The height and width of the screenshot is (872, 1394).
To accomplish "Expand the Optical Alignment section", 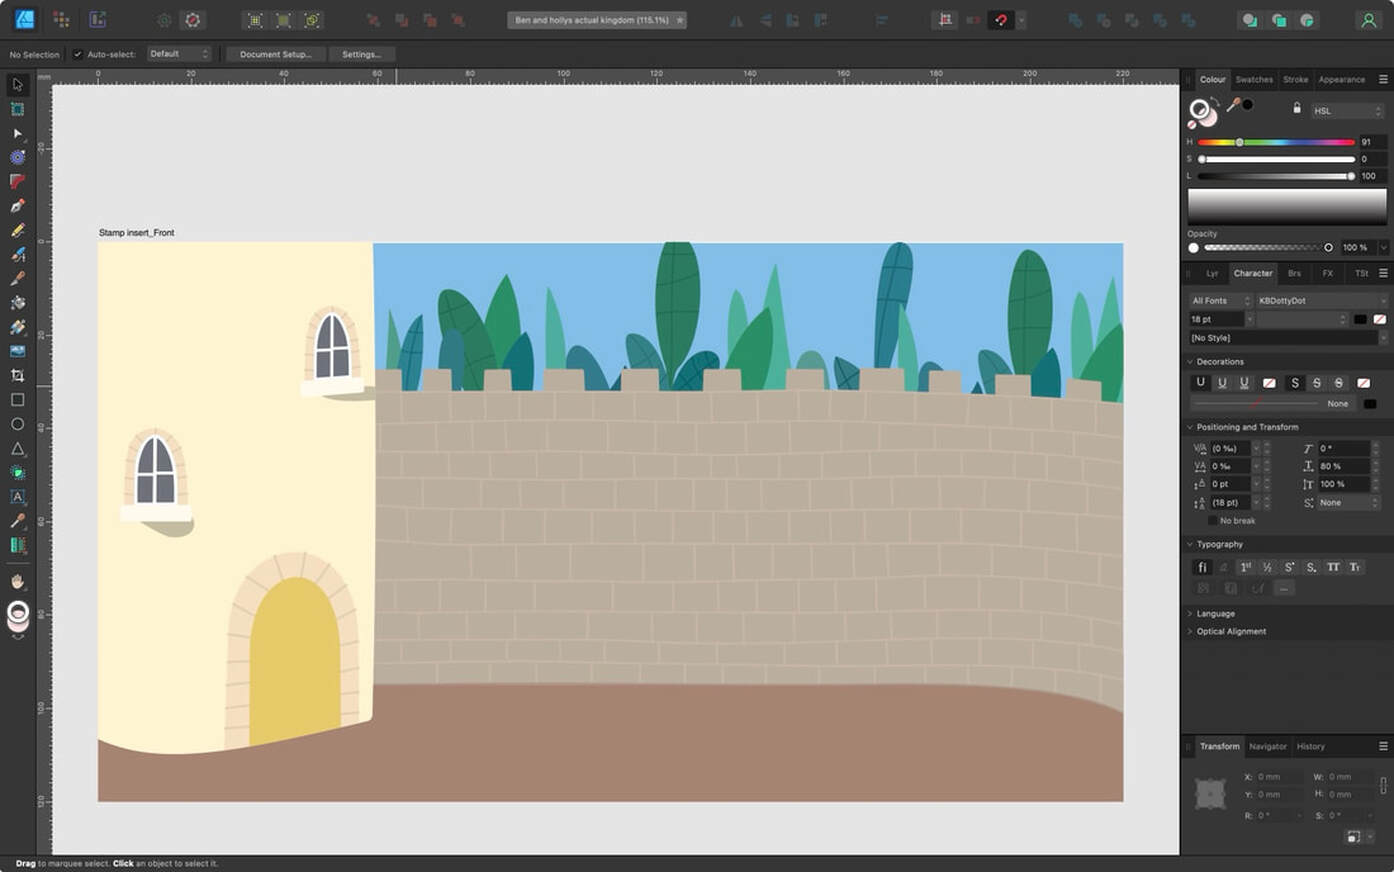I will (x=1190, y=632).
